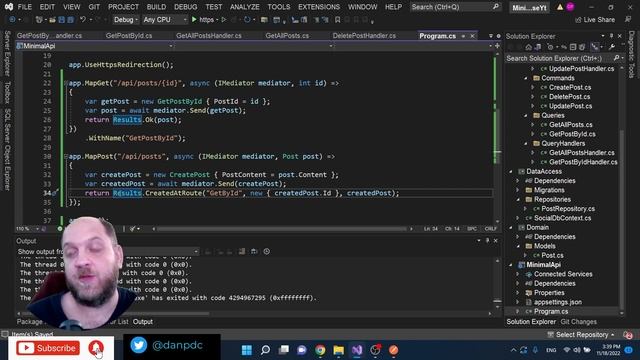Click the Visual Studio logo icon
This screenshot has width=640, height=360.
point(9,7)
